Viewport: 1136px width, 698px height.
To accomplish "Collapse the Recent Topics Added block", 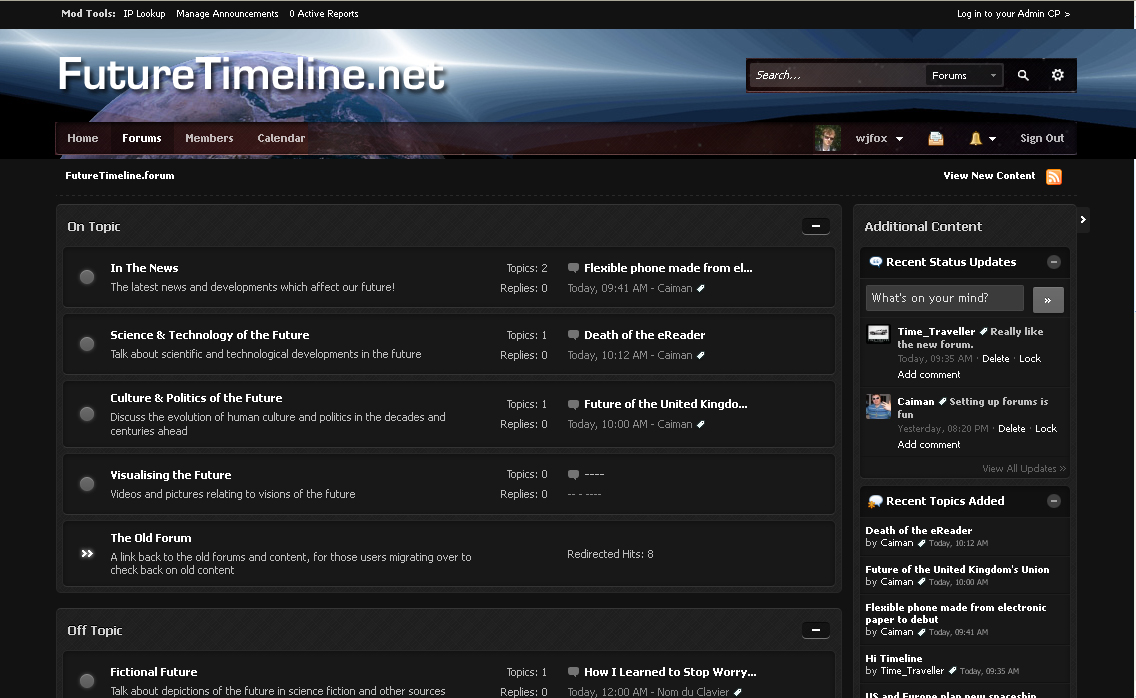I will tap(1054, 501).
